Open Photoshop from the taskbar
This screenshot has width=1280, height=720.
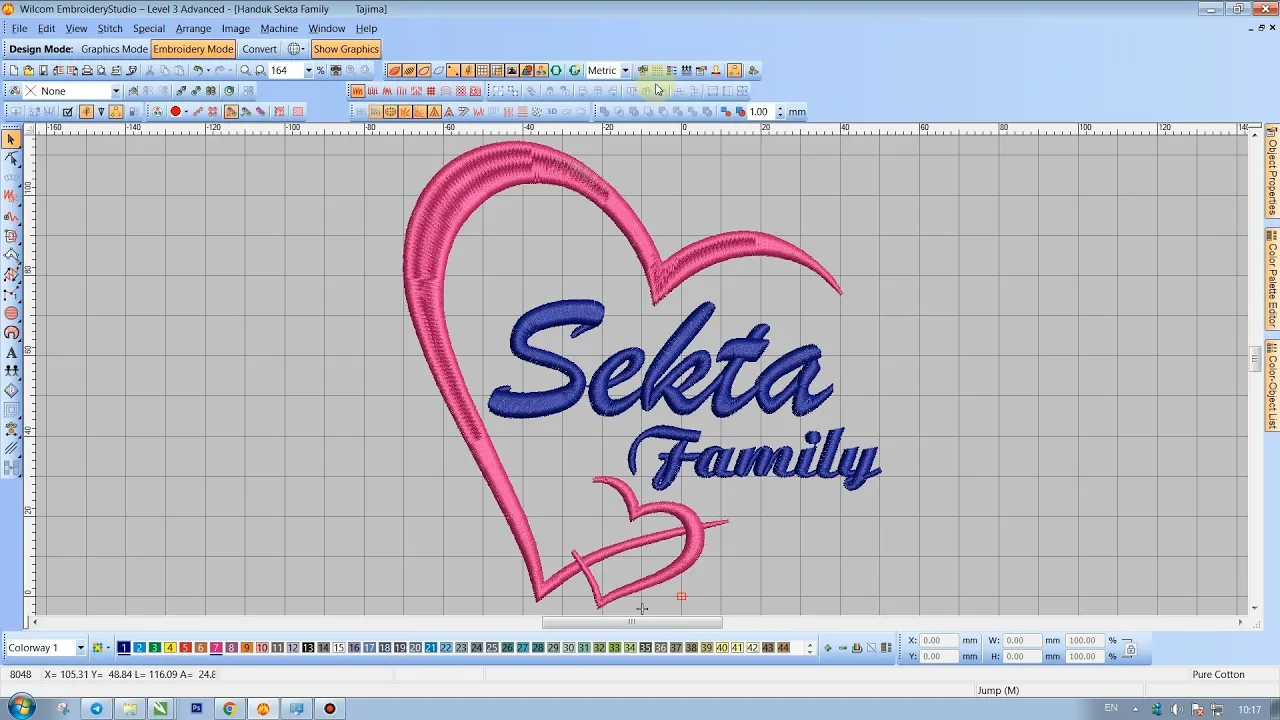[x=196, y=709]
